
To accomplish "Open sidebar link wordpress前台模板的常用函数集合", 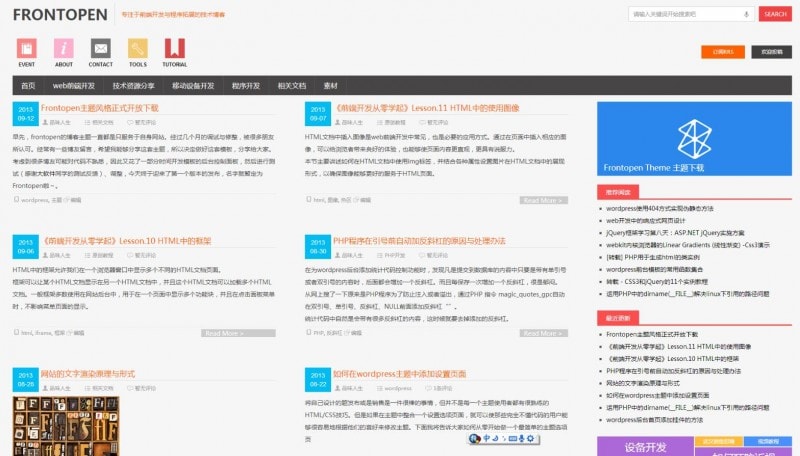I will pos(654,270).
